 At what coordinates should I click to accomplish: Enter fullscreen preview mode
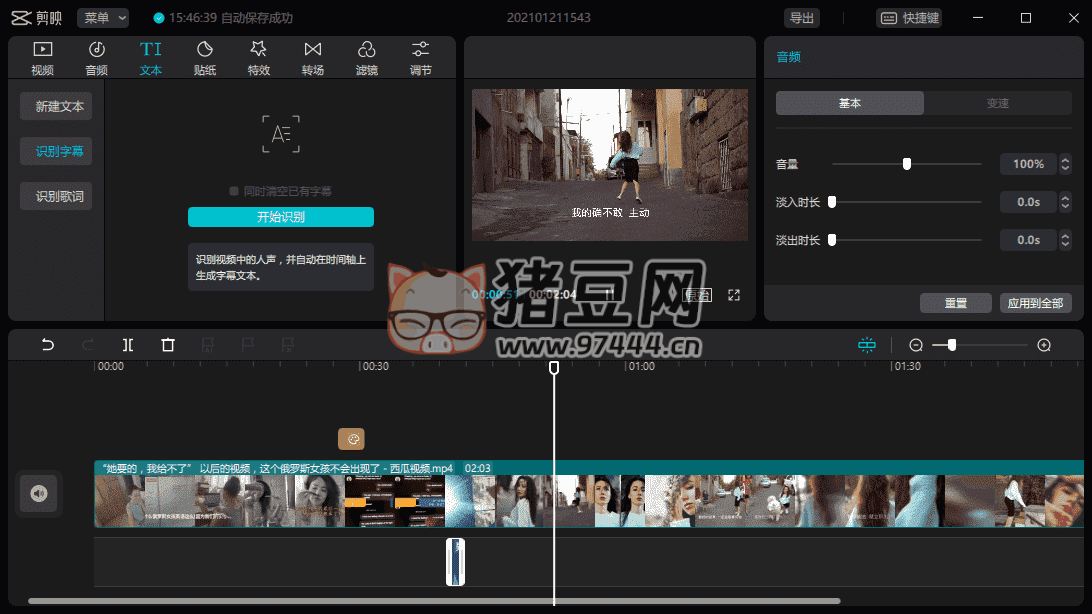(734, 295)
